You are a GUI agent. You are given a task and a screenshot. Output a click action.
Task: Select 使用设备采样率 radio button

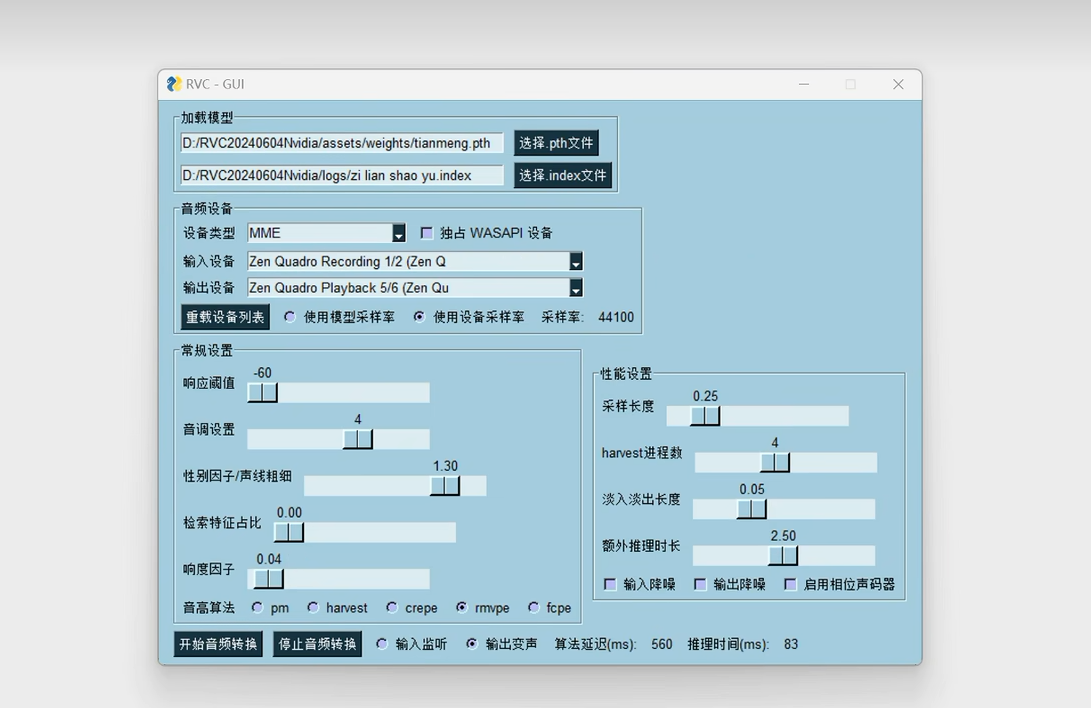point(419,316)
